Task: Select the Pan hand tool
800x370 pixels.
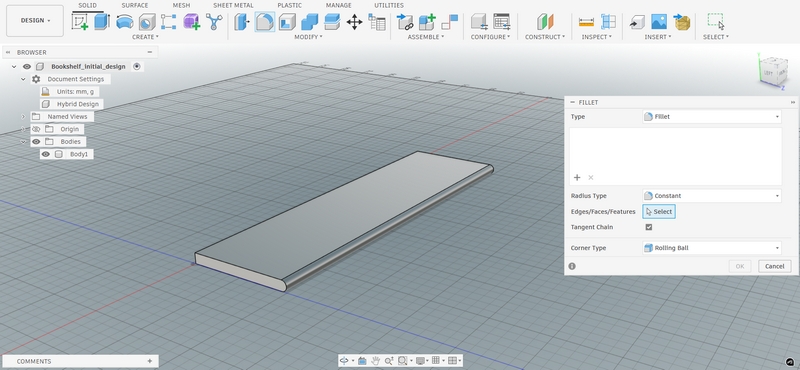Action: [376, 360]
